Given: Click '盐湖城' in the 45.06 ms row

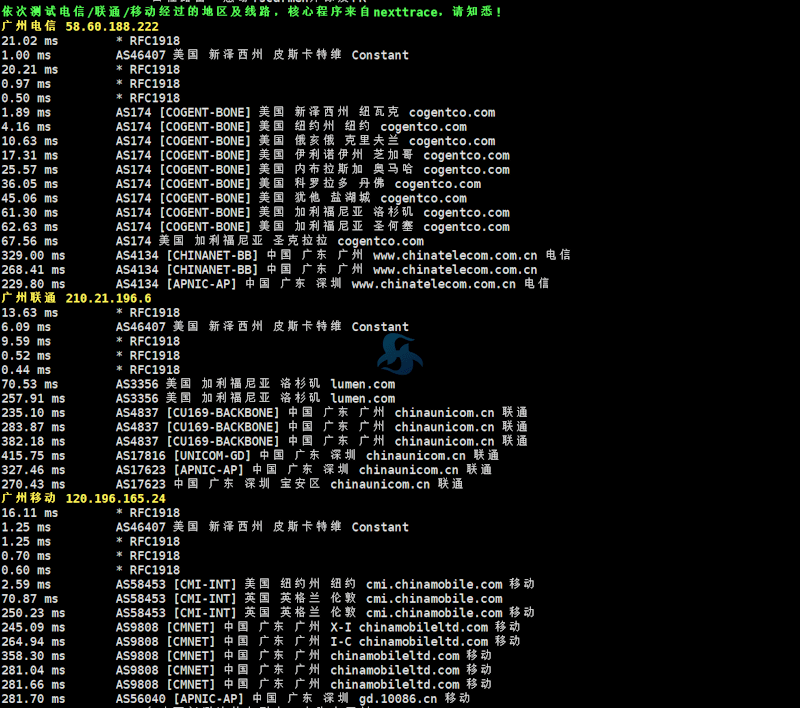Looking at the screenshot, I should [350, 198].
